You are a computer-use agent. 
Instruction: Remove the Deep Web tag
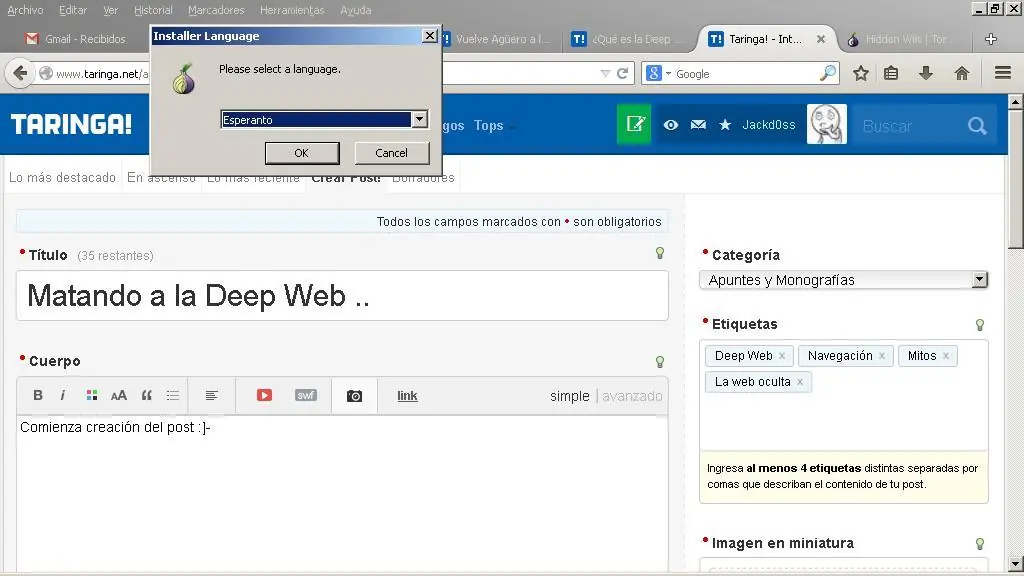[x=782, y=356]
